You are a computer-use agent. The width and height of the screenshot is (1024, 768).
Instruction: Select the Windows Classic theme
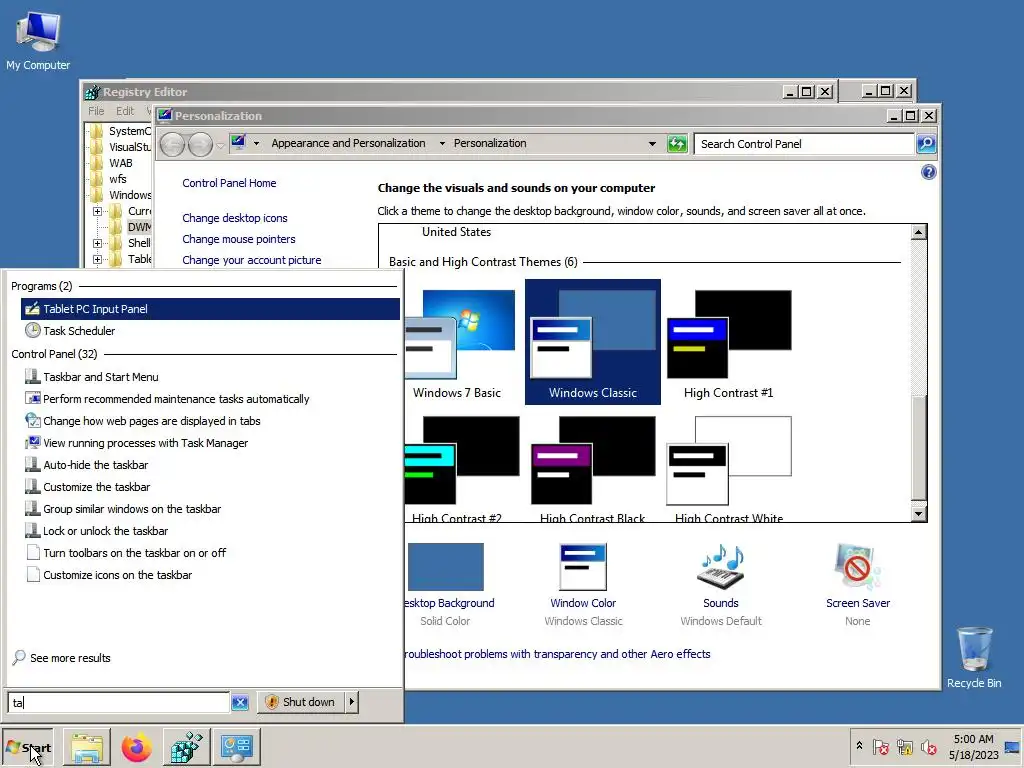point(592,342)
